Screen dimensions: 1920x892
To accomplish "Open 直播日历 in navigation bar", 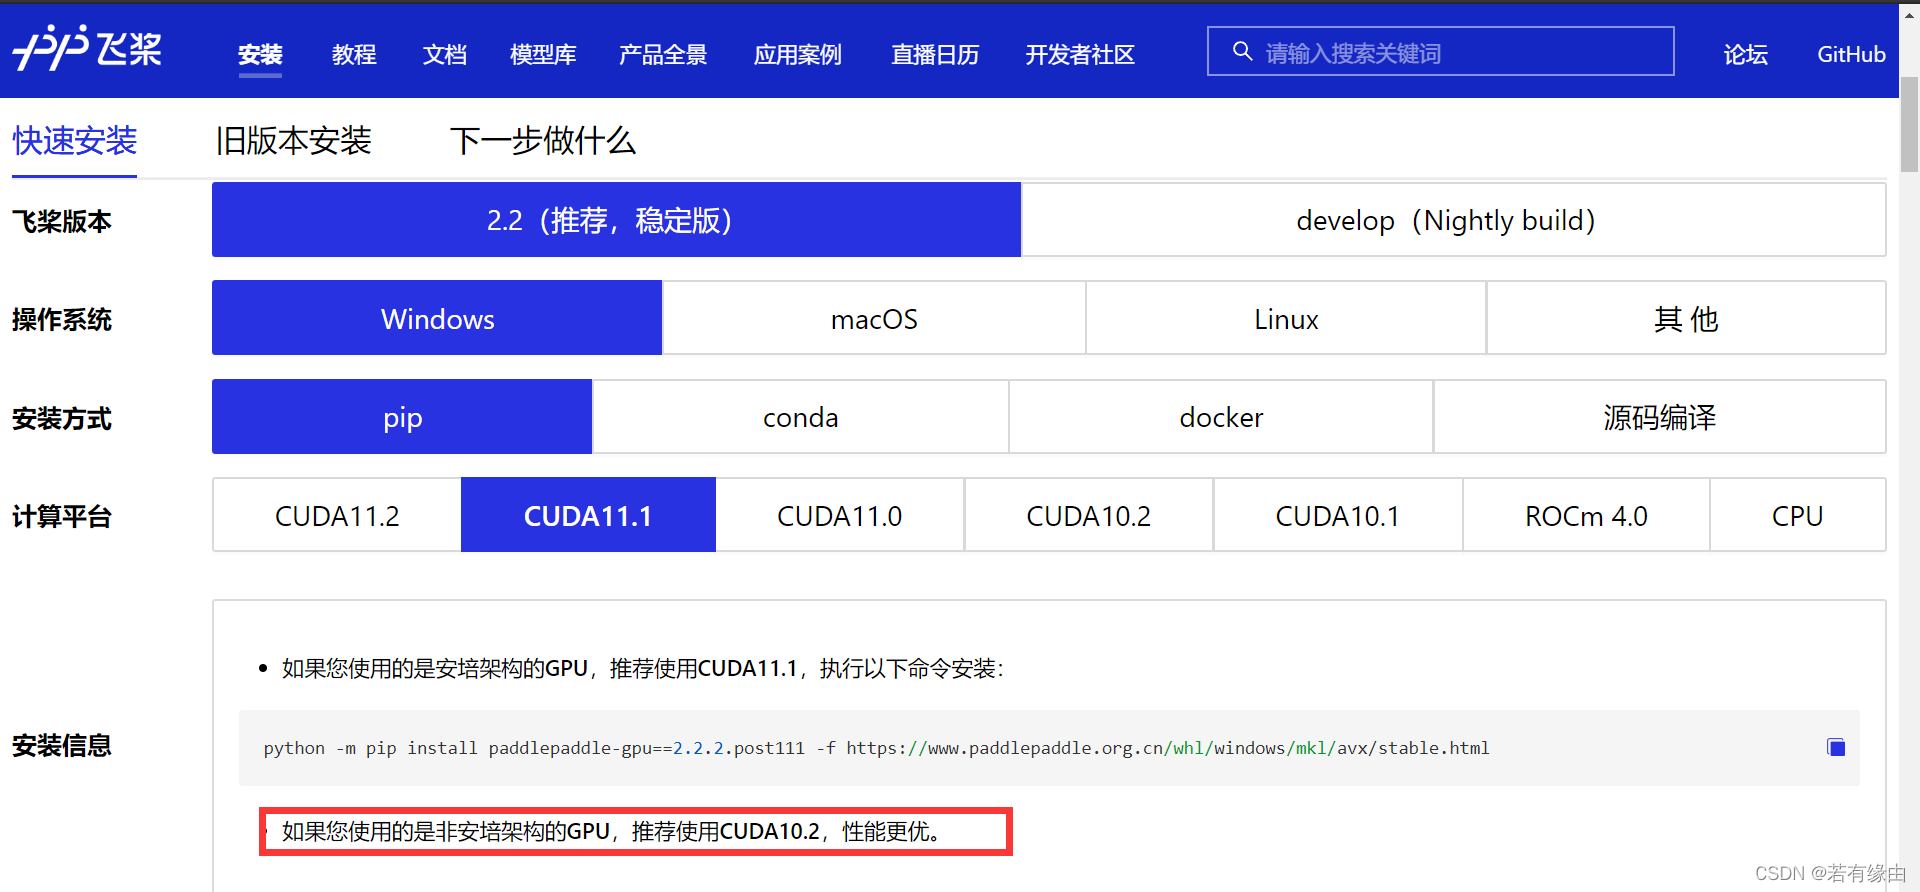I will click(935, 54).
